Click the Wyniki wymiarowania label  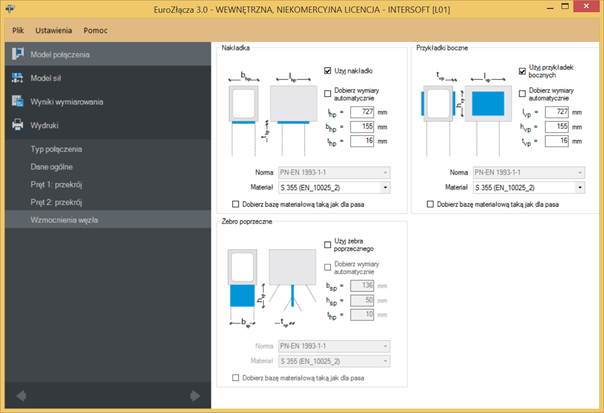pyautogui.click(x=67, y=102)
